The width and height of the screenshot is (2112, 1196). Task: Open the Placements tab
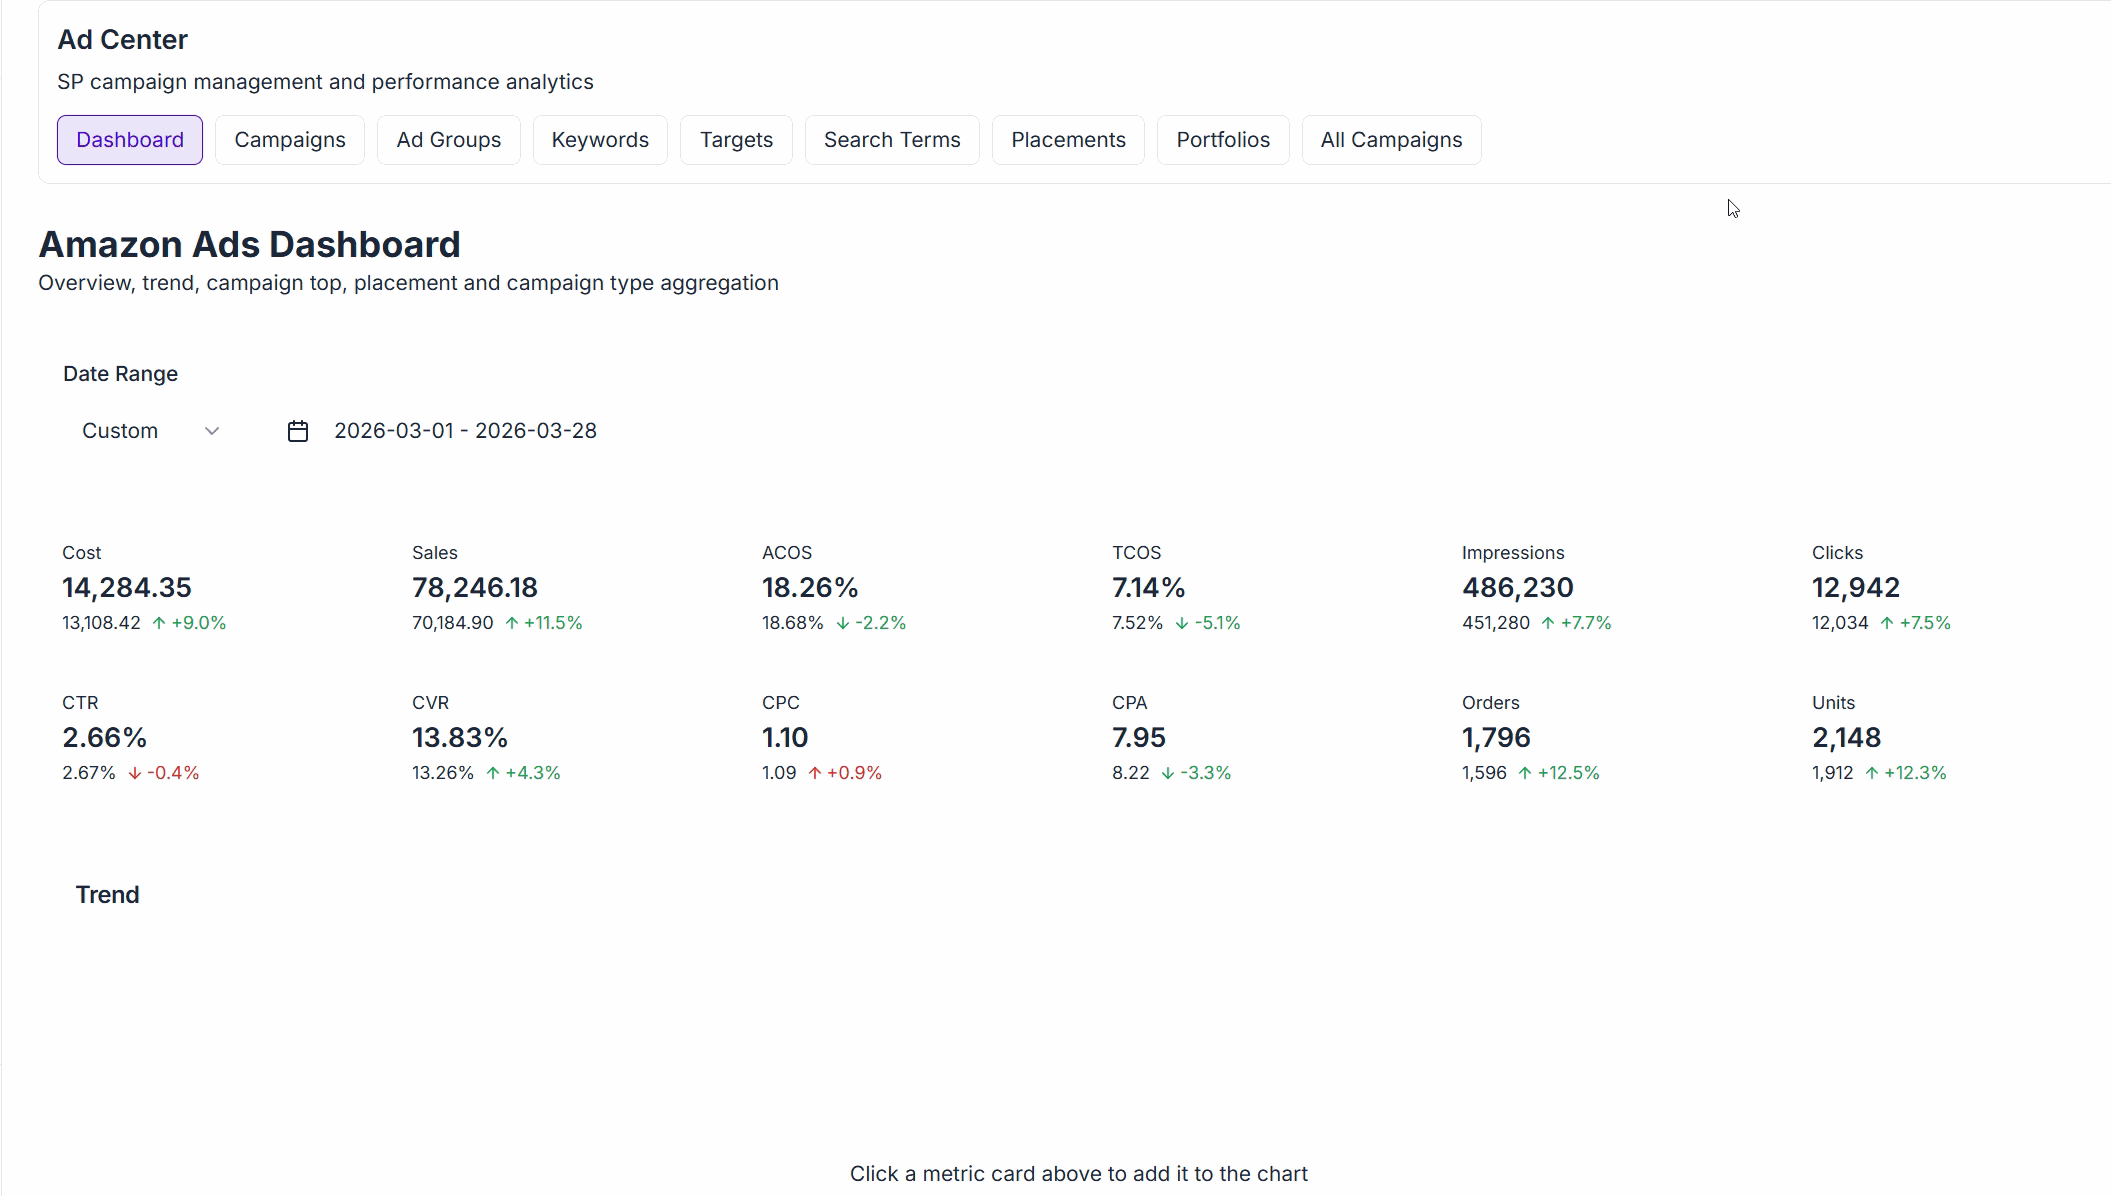pyautogui.click(x=1068, y=140)
